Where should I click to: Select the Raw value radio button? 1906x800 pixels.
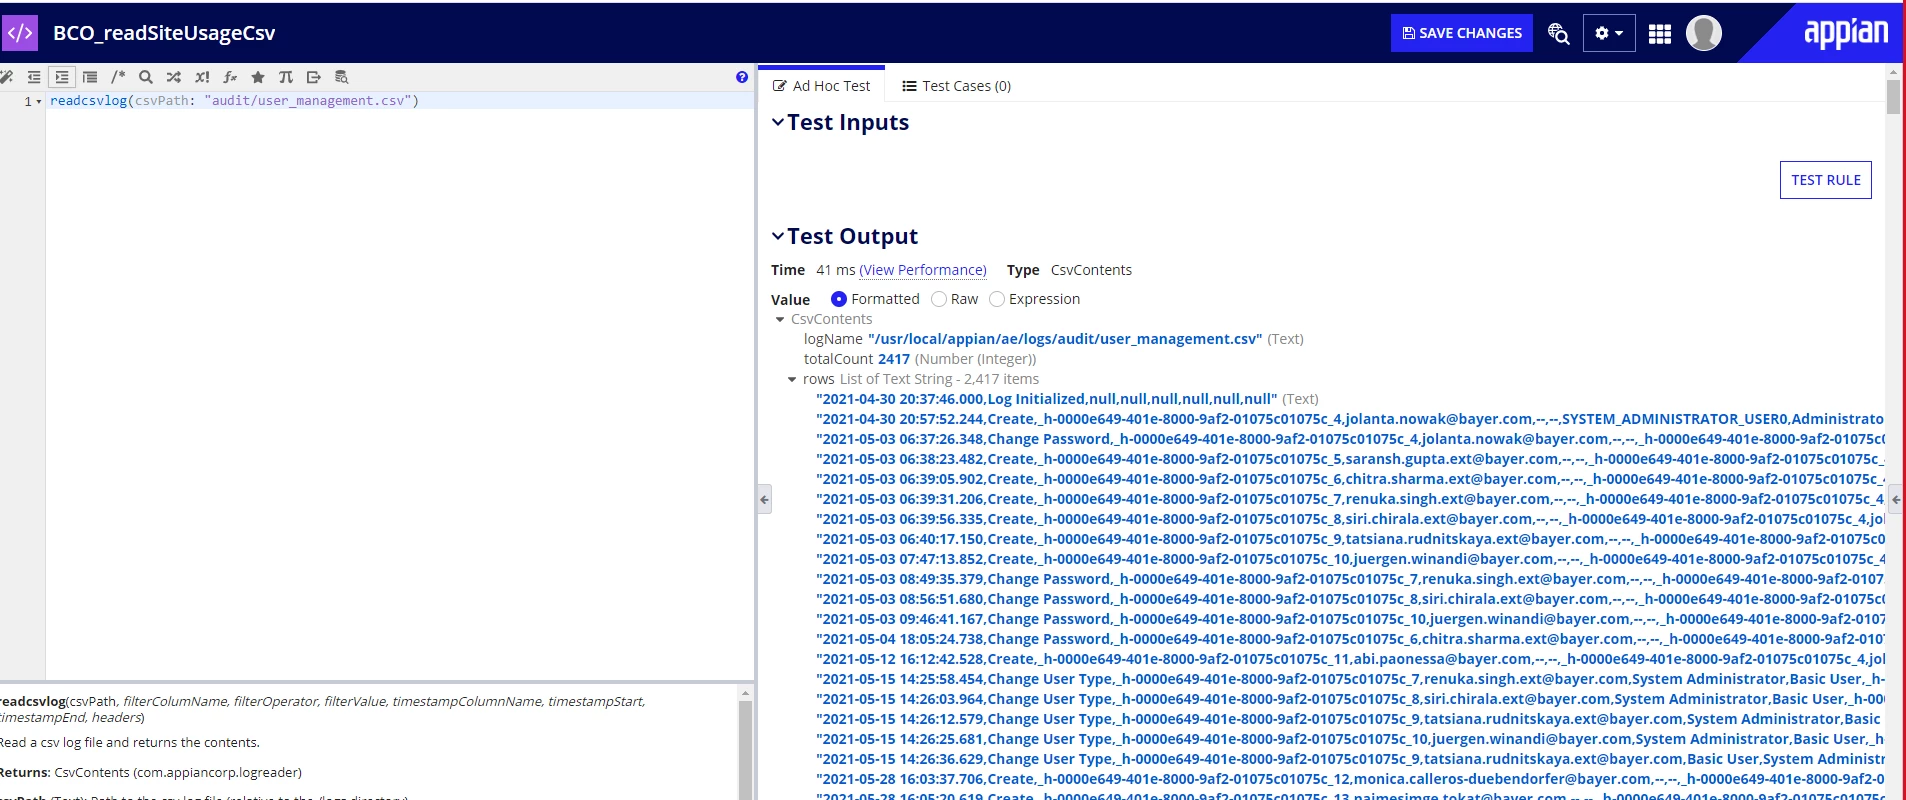[x=939, y=299]
